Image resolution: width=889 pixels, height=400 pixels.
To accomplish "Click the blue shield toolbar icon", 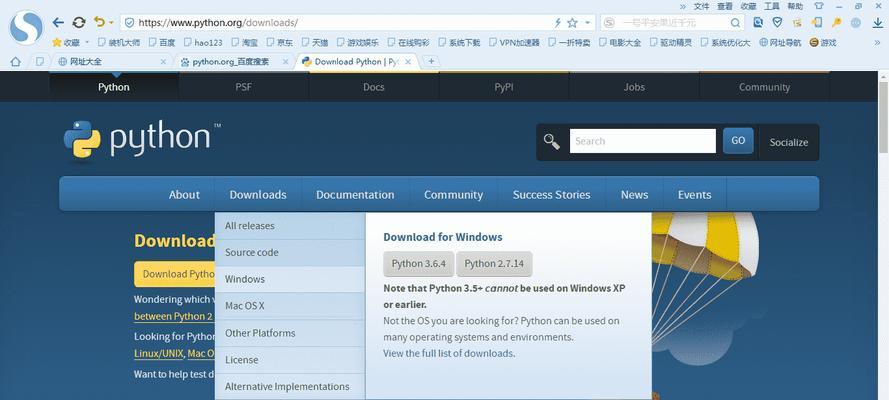I will [778, 23].
